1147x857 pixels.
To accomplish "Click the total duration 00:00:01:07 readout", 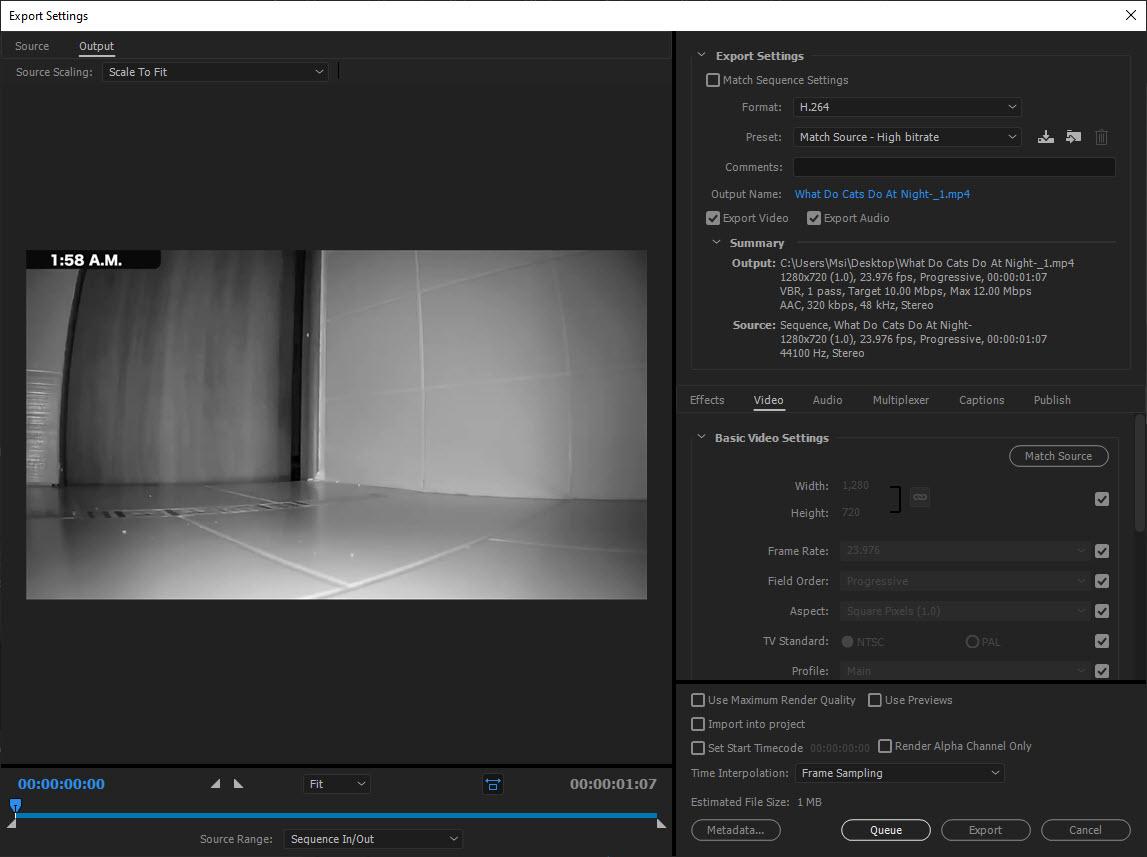I will (x=613, y=784).
